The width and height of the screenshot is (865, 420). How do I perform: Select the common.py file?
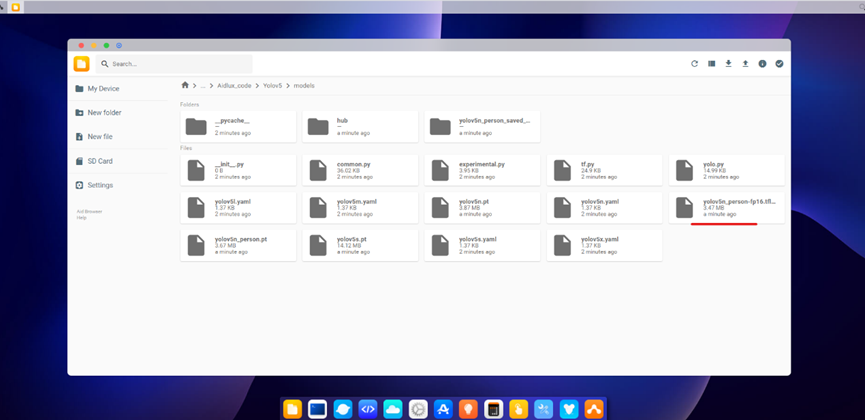coord(360,170)
